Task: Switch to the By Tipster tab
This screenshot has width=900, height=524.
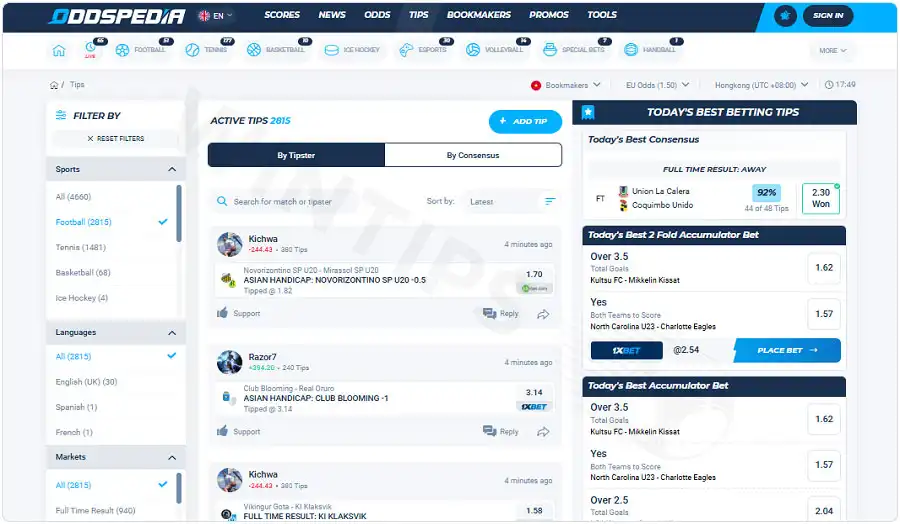Action: 296,155
